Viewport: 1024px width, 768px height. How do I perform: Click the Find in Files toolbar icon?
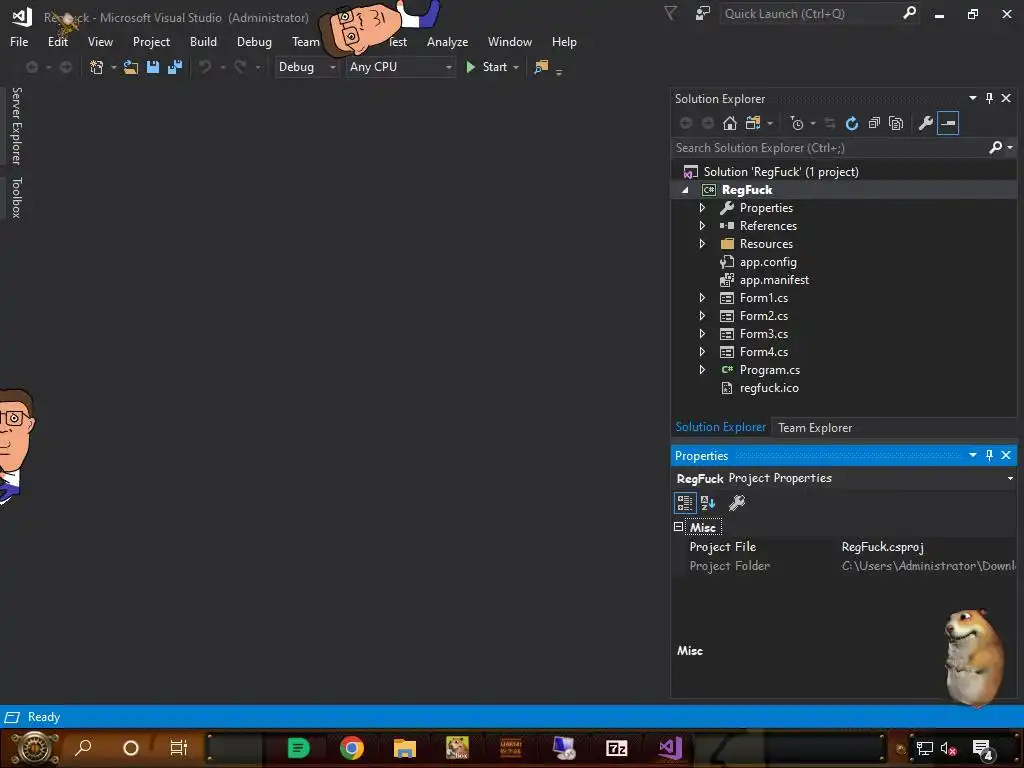541,67
